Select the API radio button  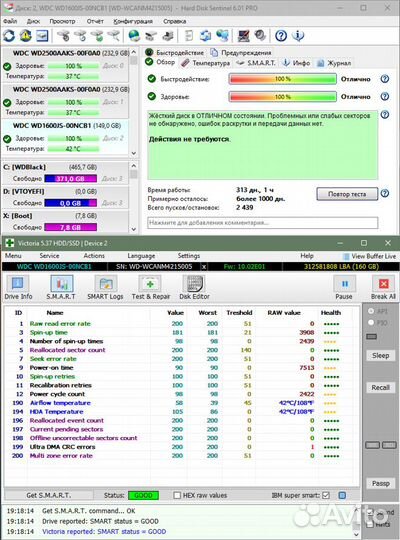[371, 311]
